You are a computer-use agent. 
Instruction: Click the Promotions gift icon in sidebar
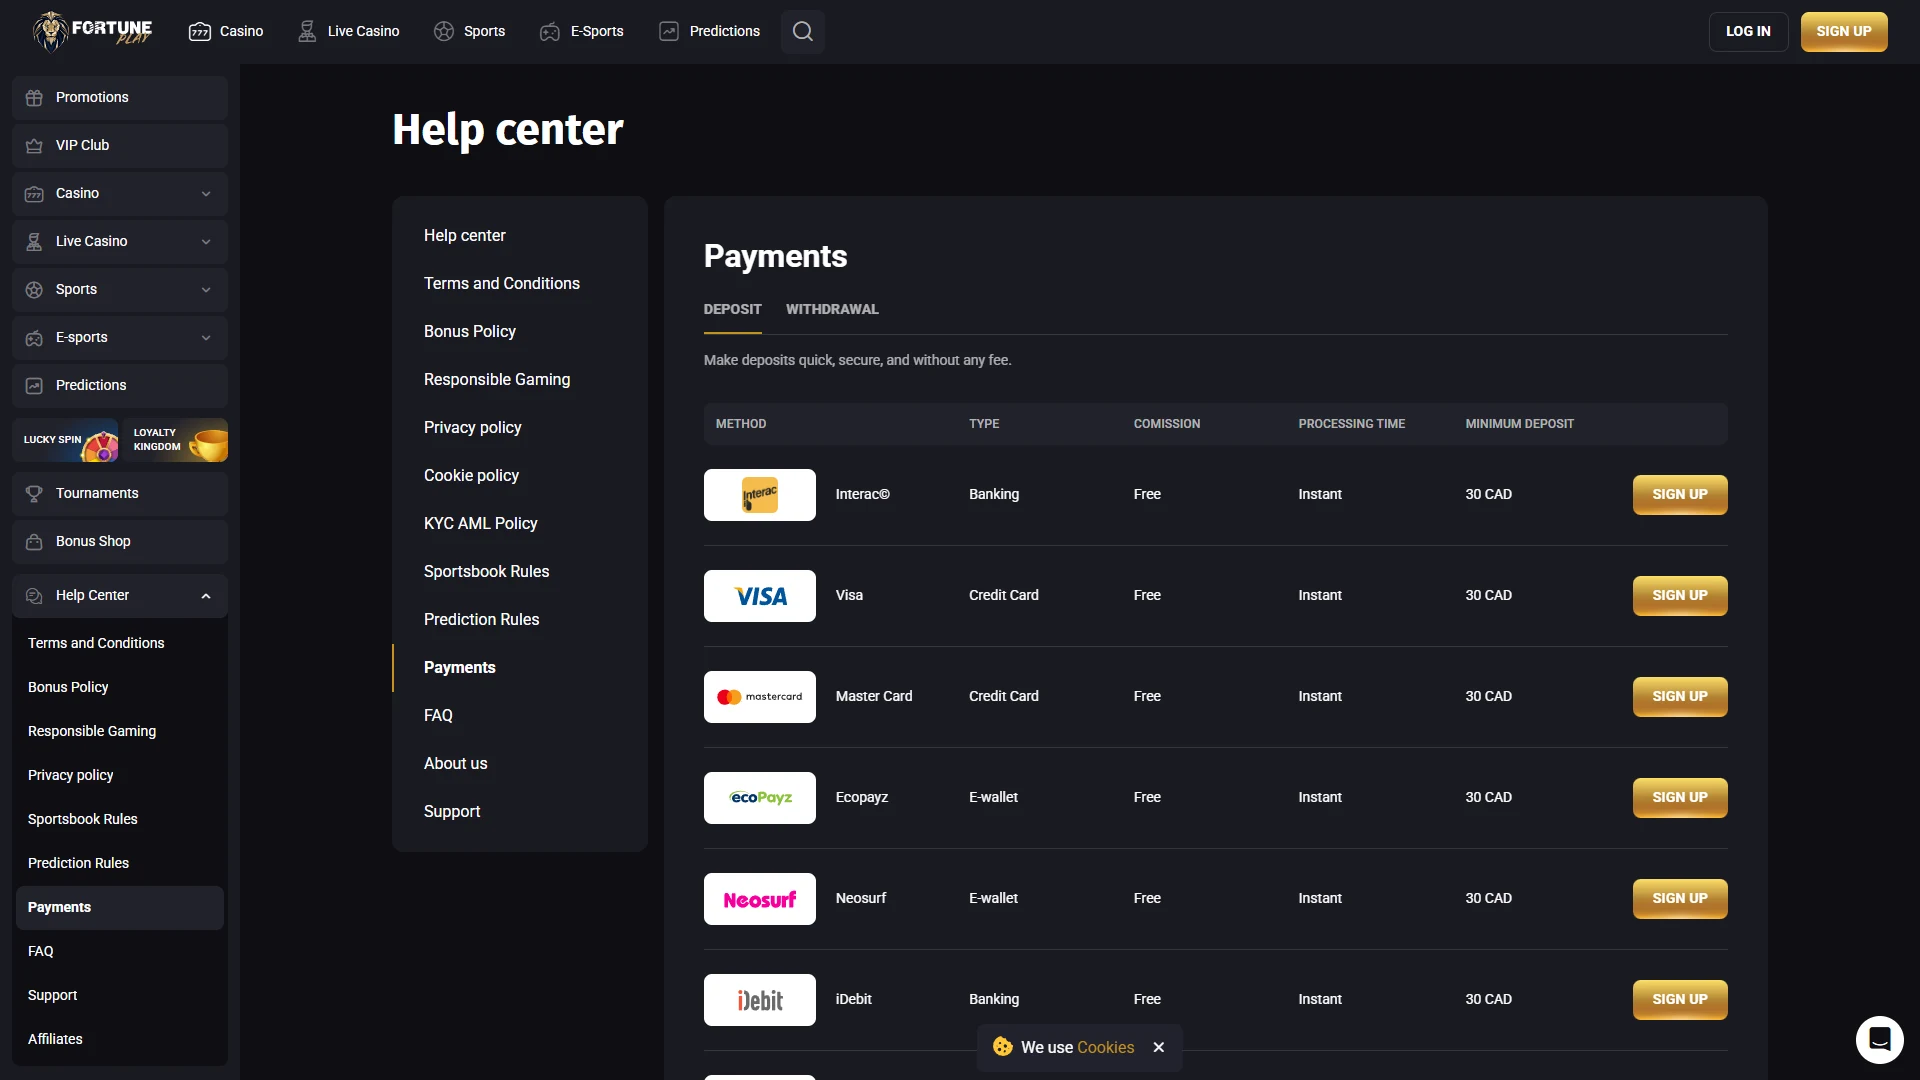(34, 97)
